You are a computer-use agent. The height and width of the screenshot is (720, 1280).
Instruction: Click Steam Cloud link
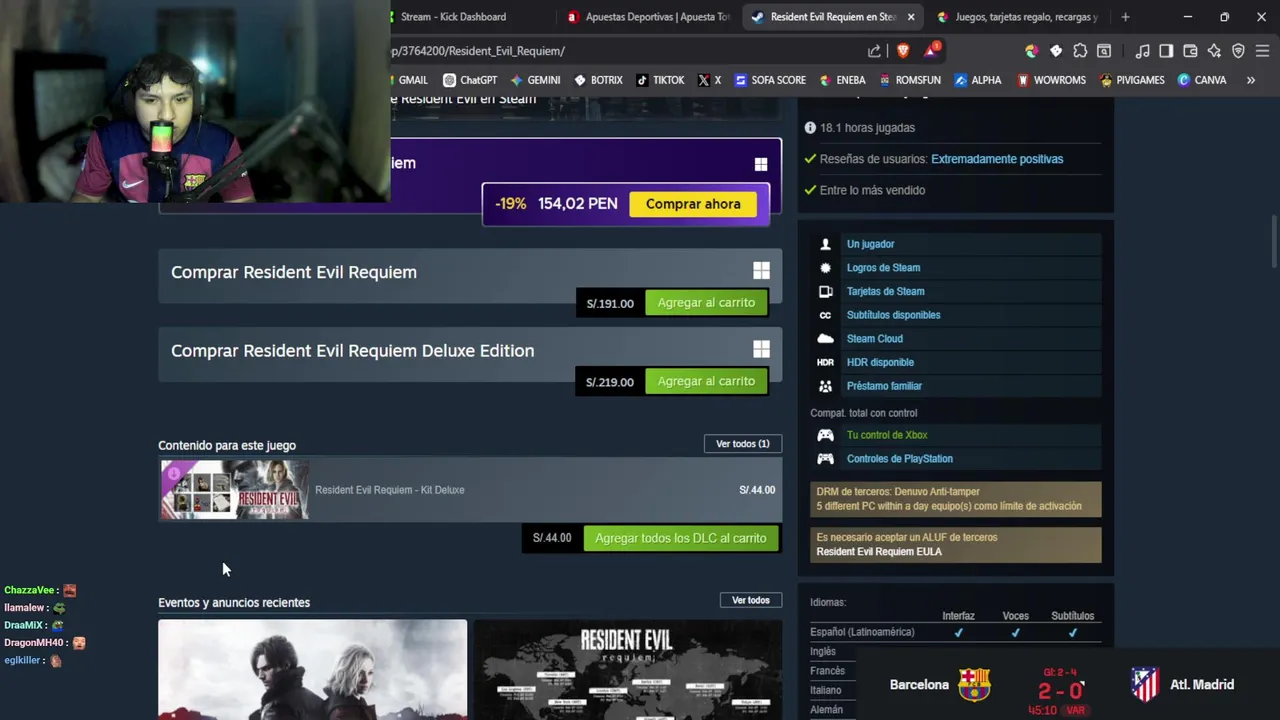point(874,339)
